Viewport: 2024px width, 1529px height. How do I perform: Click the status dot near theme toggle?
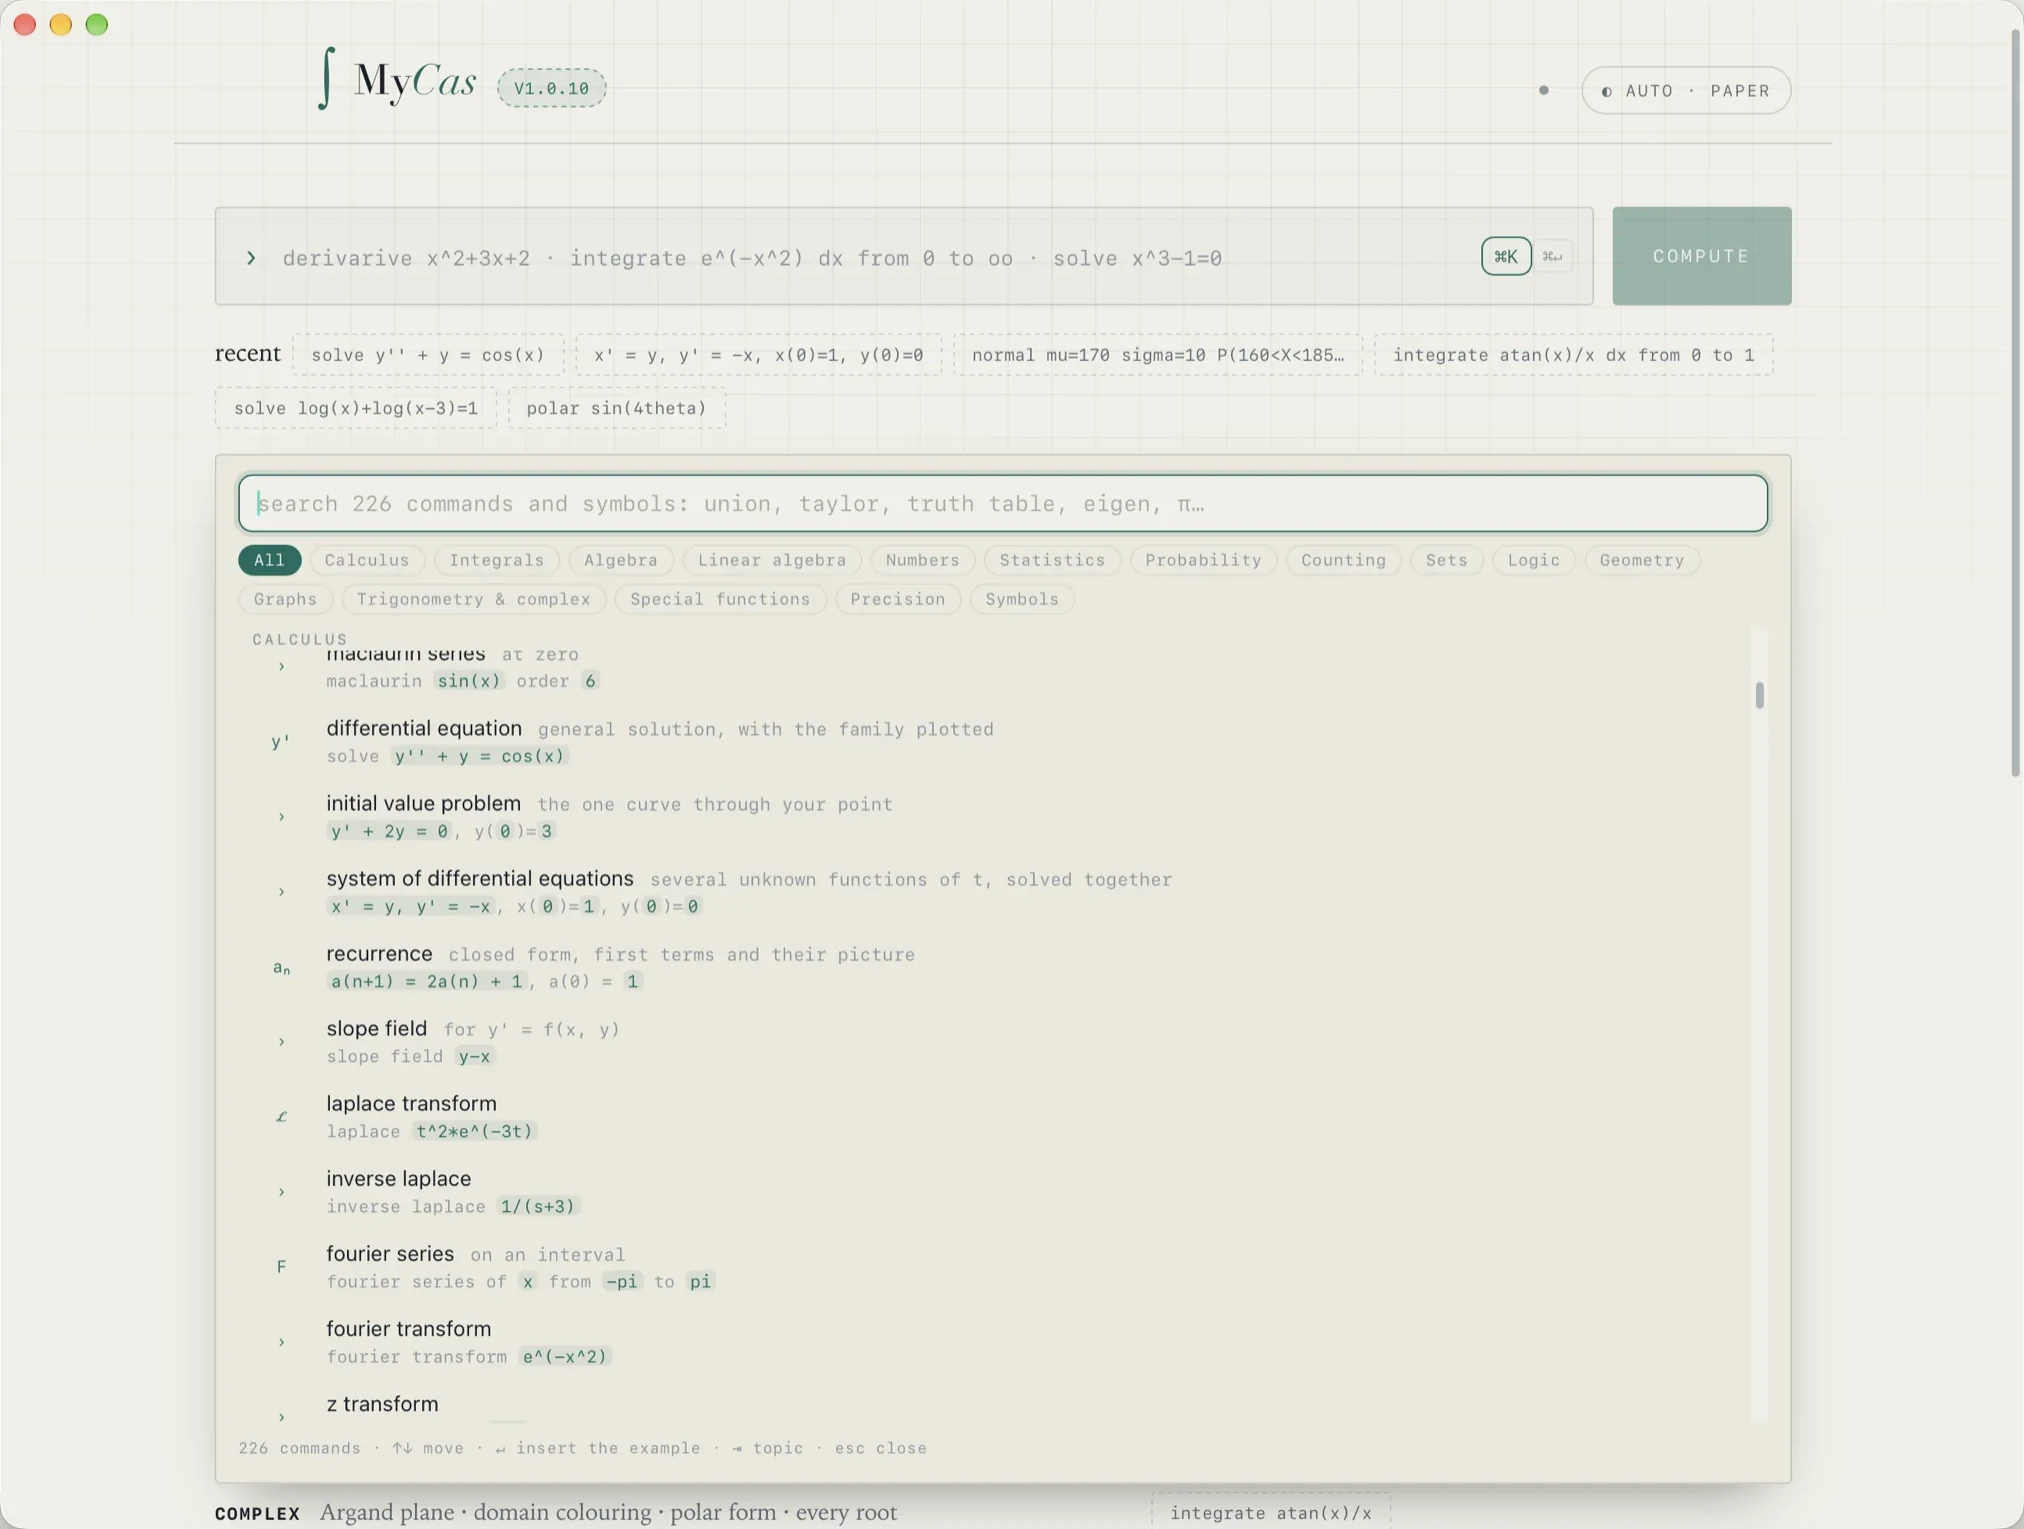pyautogui.click(x=1544, y=90)
